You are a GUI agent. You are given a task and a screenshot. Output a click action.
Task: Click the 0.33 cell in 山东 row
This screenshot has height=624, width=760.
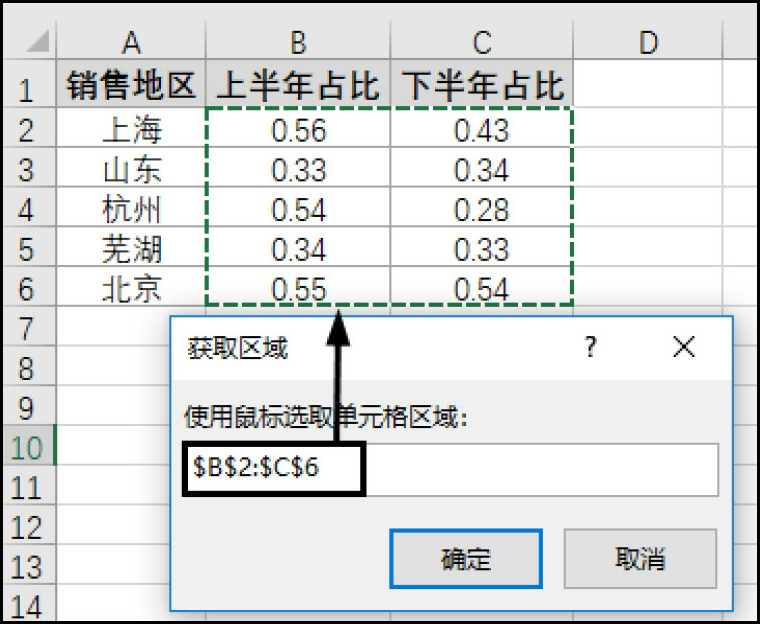(x=298, y=167)
